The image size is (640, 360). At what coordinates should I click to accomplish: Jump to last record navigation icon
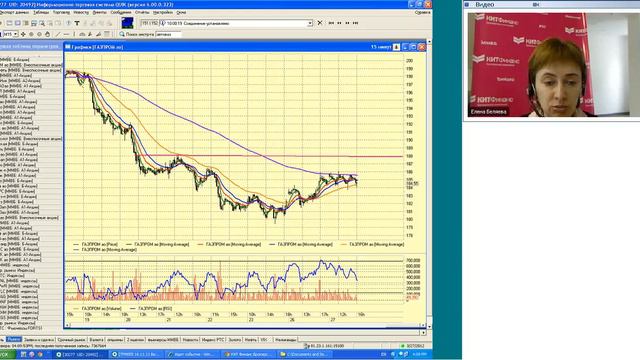click(356, 23)
